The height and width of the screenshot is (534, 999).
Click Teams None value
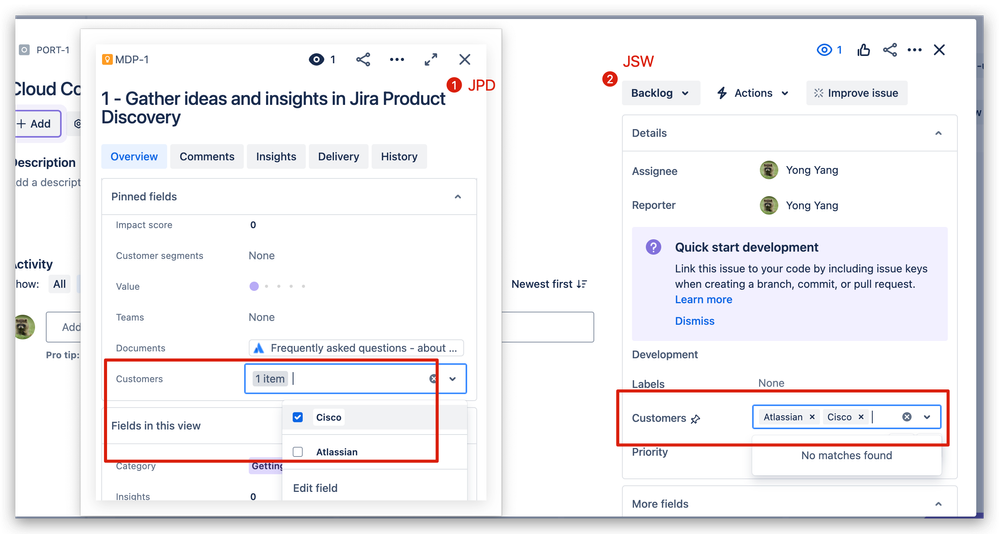click(262, 317)
